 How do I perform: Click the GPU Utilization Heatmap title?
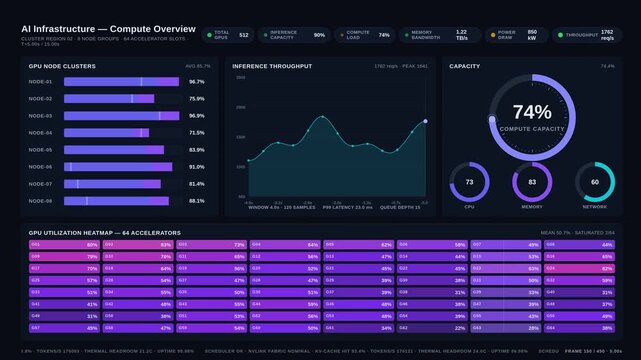105,233
